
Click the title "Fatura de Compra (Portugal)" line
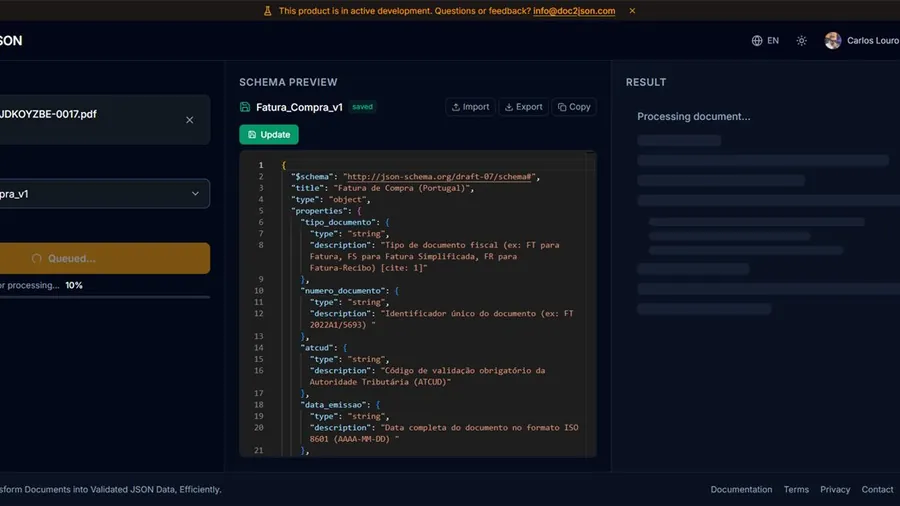[x=383, y=188]
